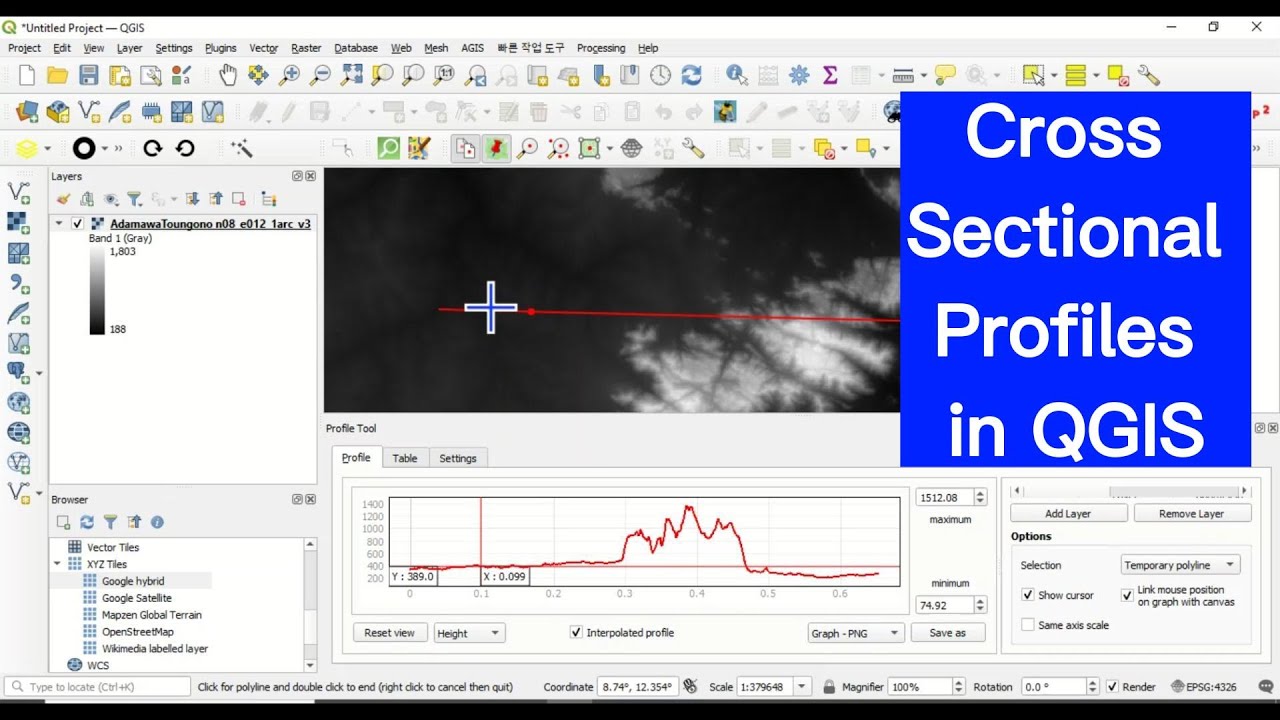Click the New Shapefile Layer icon

(x=89, y=112)
